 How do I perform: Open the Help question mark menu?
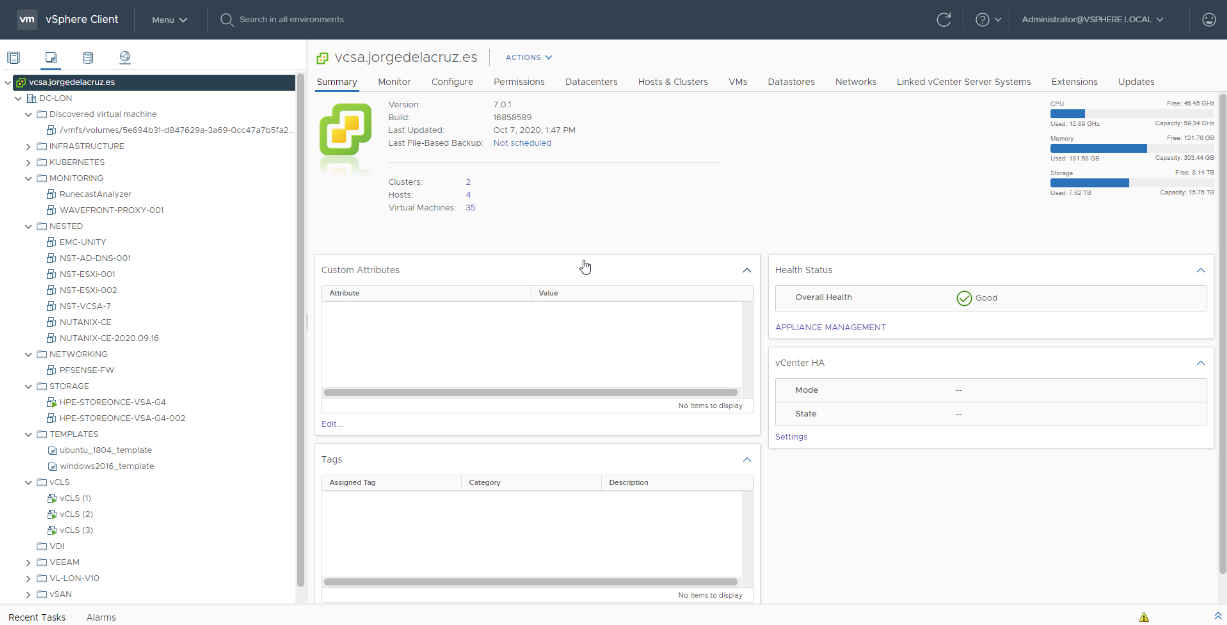(988, 19)
